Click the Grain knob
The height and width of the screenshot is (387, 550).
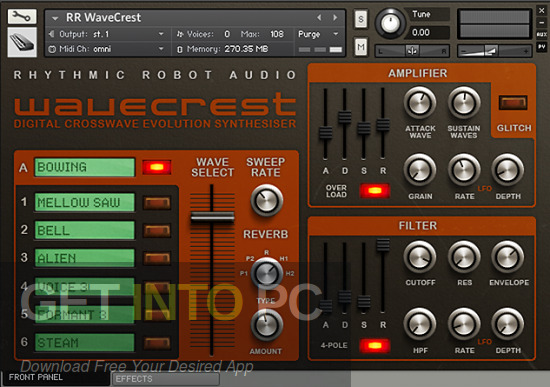pos(420,170)
